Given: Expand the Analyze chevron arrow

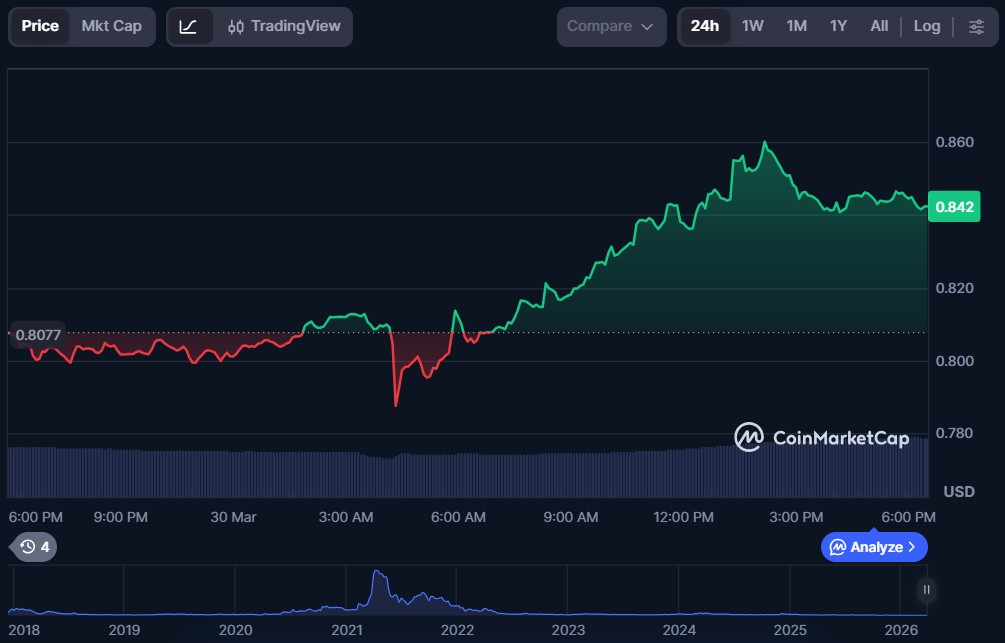Looking at the screenshot, I should click(911, 547).
